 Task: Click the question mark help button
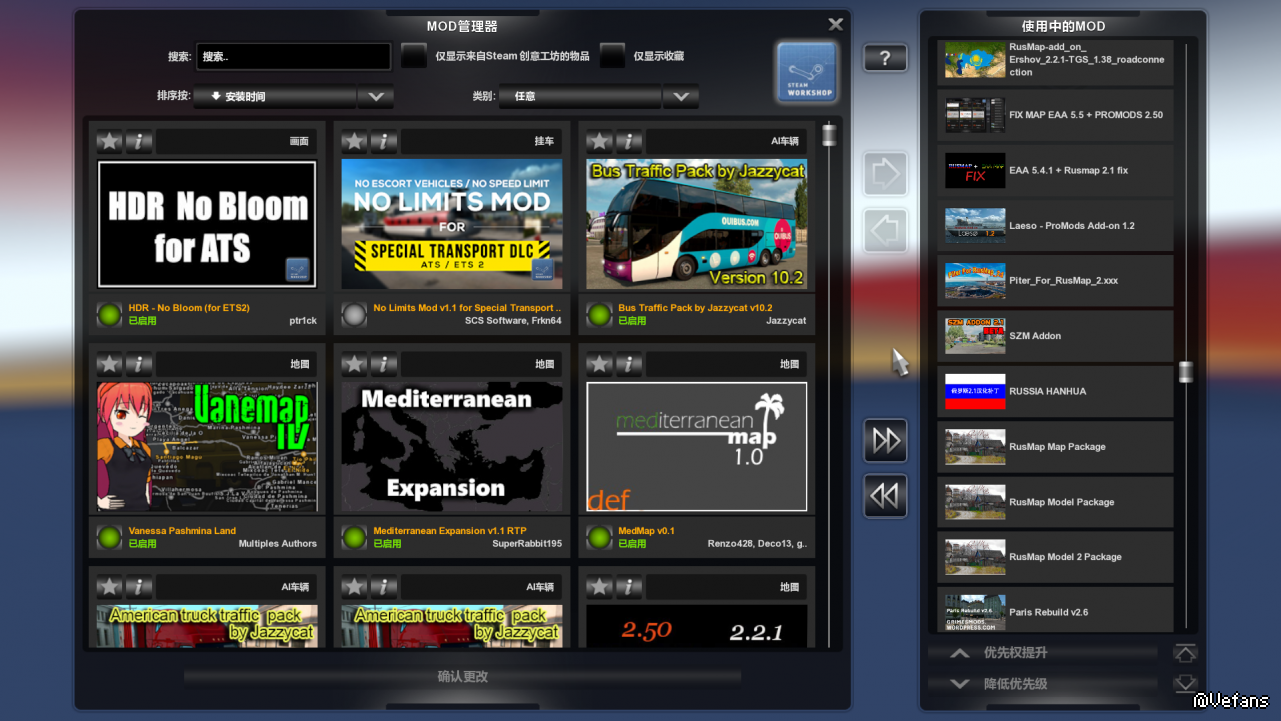pyautogui.click(x=885, y=58)
